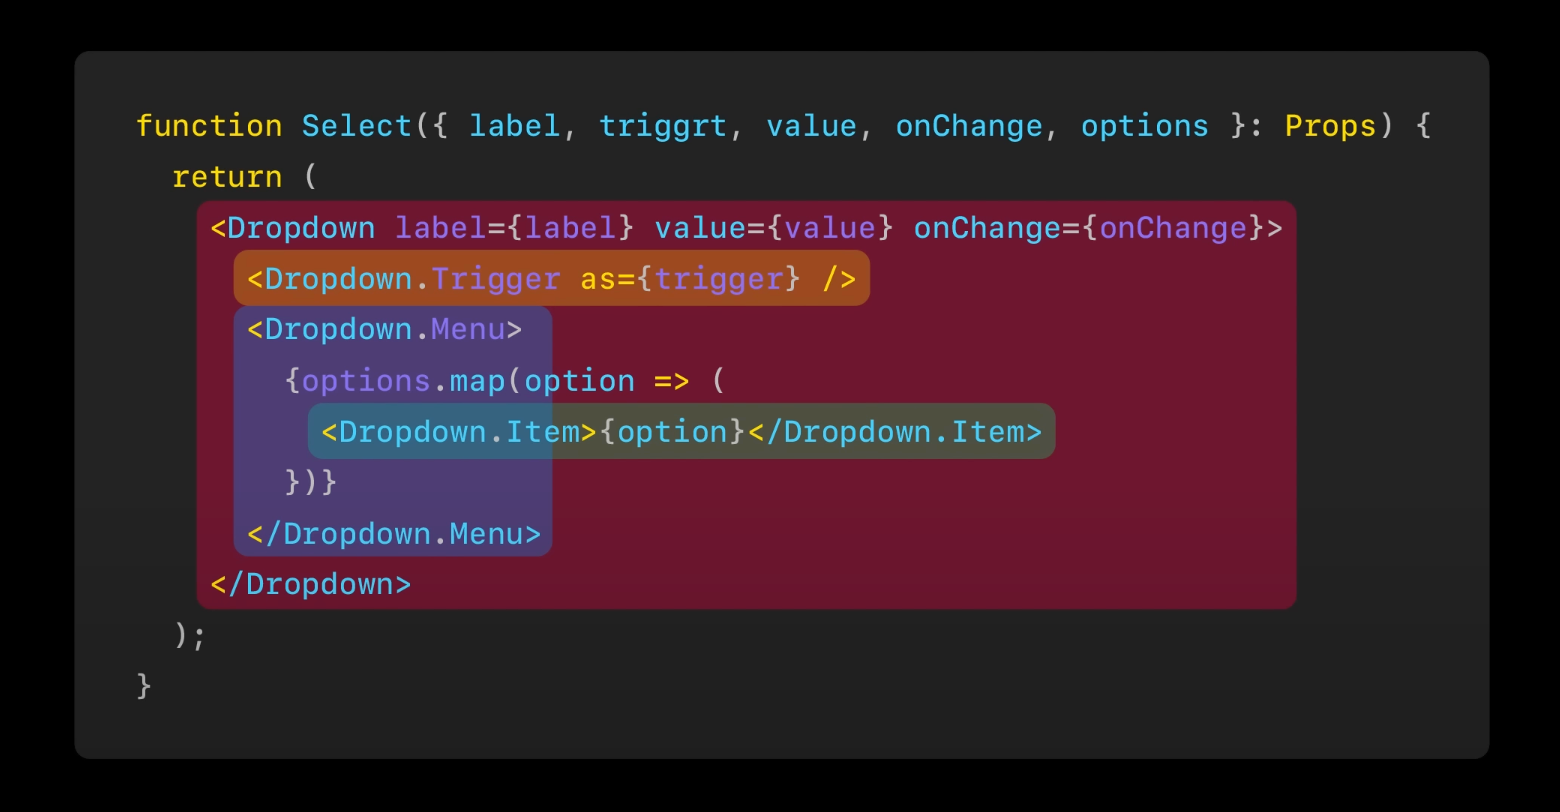Click the 'function' keyword

point(209,126)
